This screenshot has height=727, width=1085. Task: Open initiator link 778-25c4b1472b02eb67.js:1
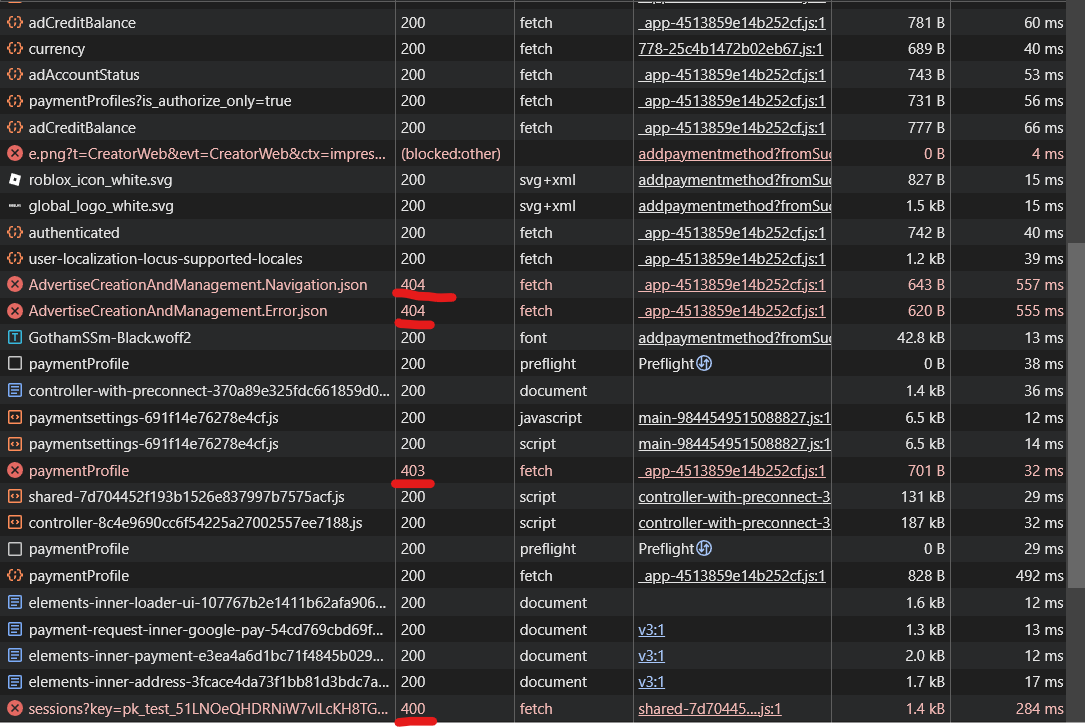731,49
